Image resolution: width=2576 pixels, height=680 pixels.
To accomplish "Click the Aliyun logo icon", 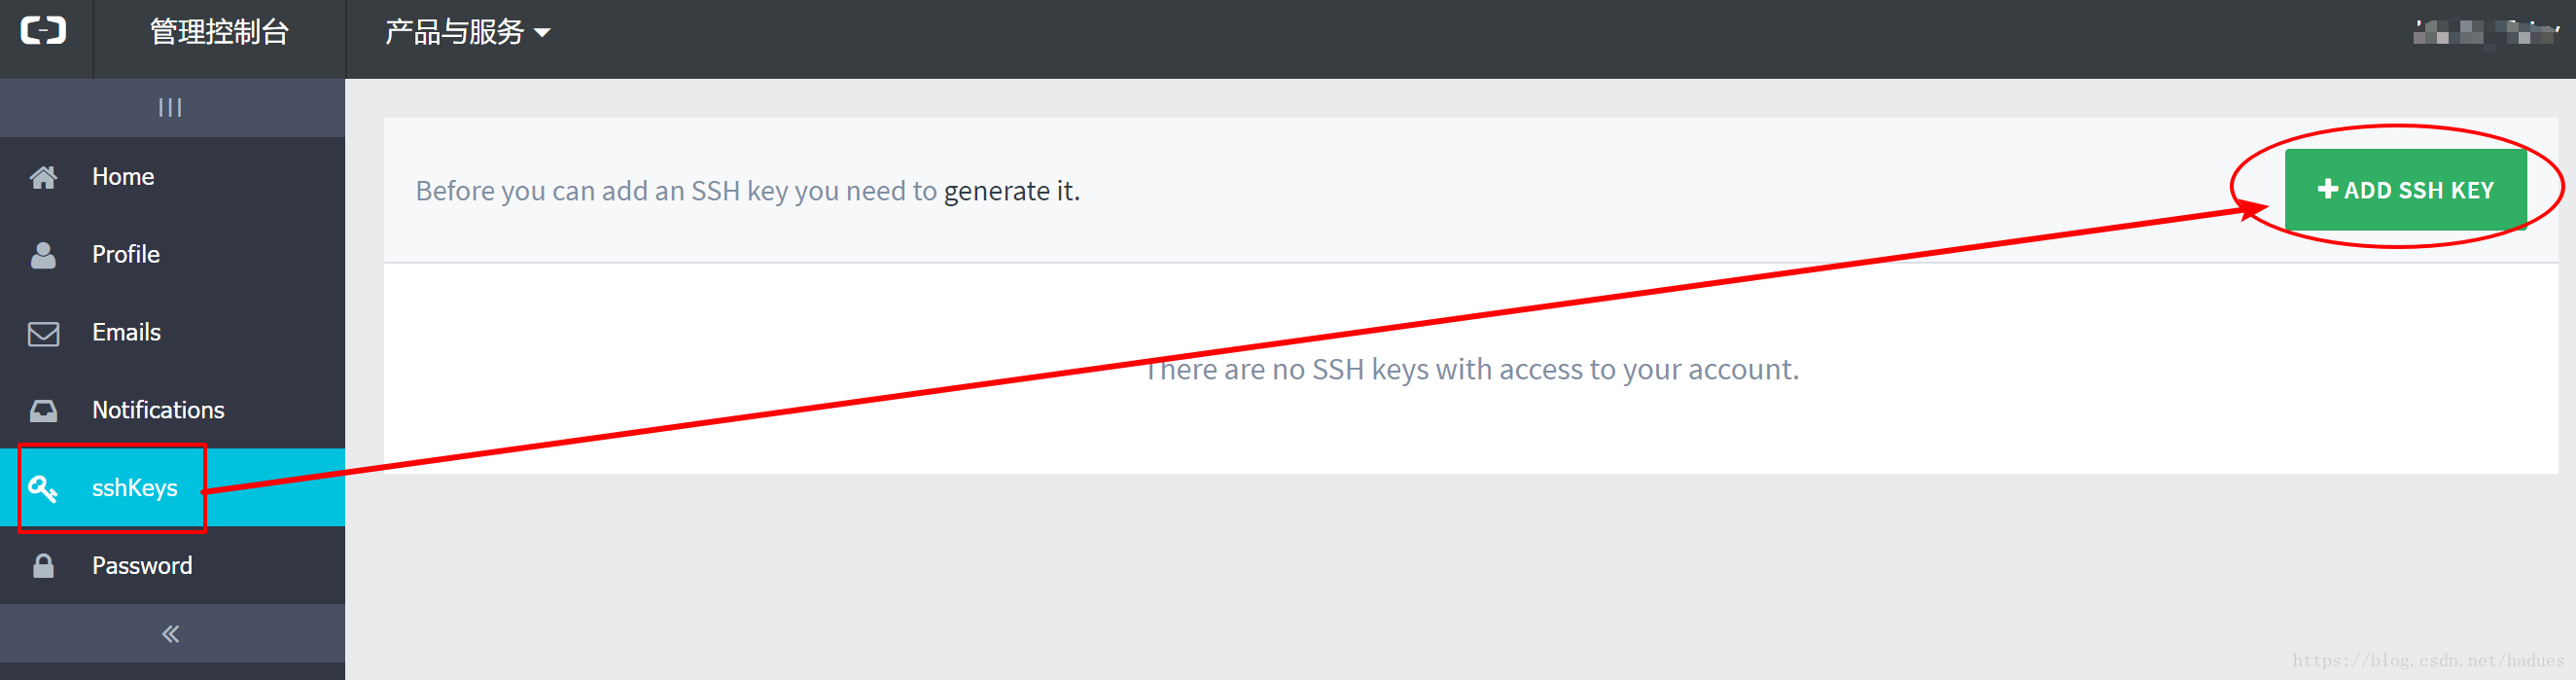I will pos(44,32).
